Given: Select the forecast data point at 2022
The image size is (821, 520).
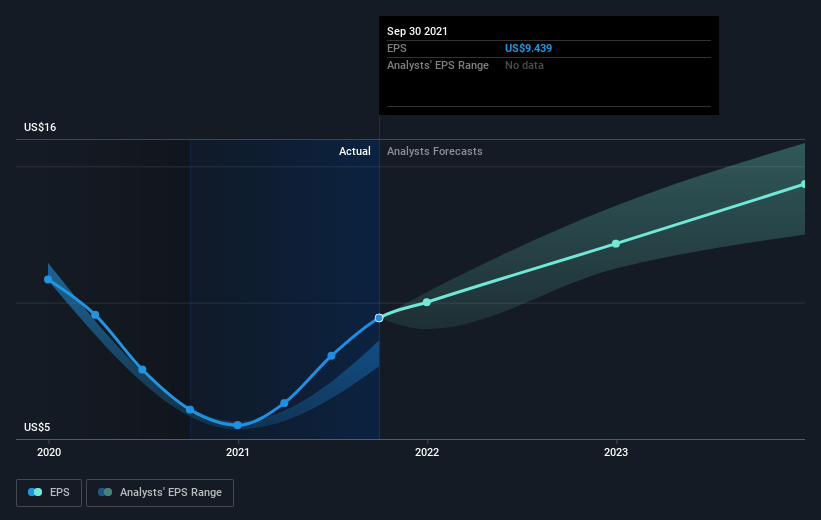Looking at the screenshot, I should (427, 302).
